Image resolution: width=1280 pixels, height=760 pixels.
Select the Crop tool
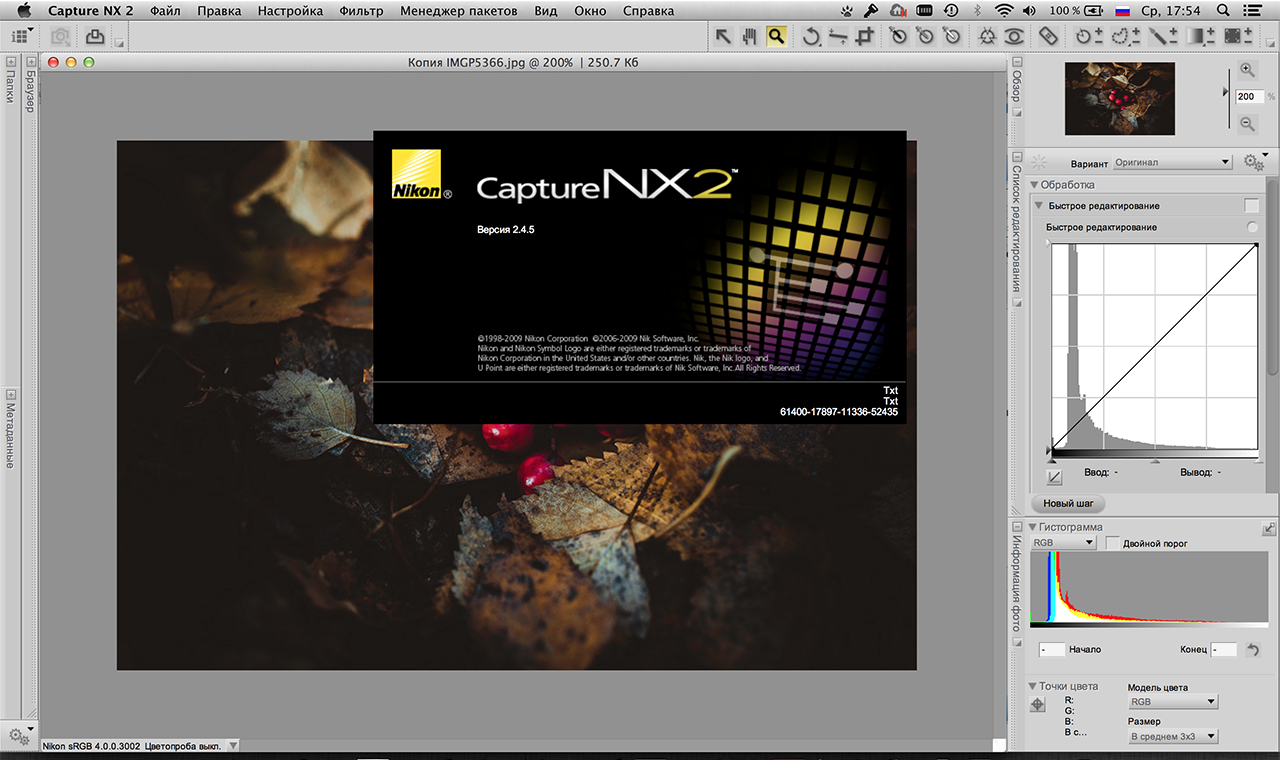[x=866, y=37]
